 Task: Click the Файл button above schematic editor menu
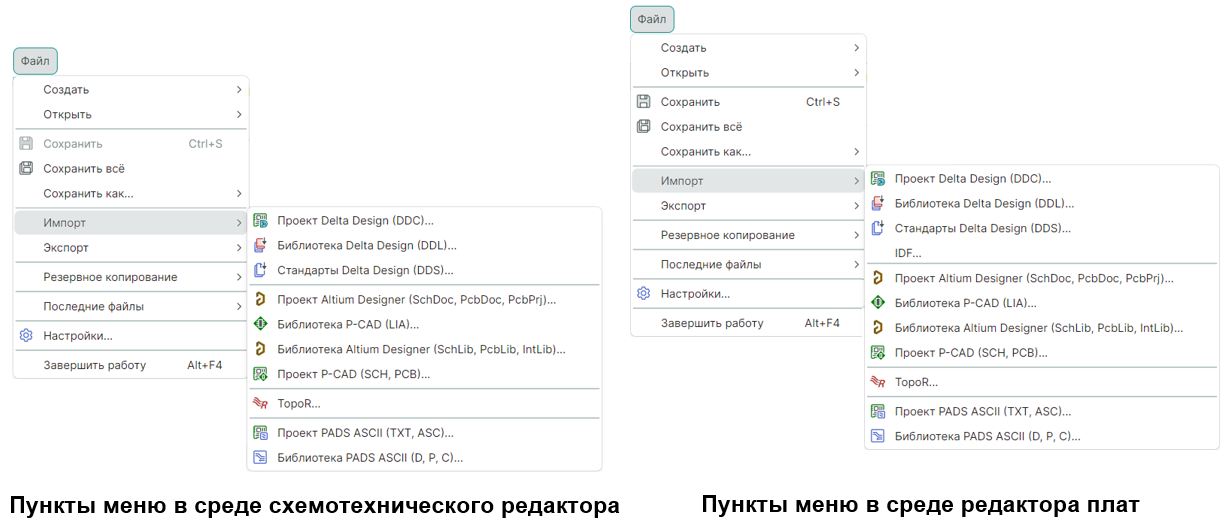click(35, 61)
